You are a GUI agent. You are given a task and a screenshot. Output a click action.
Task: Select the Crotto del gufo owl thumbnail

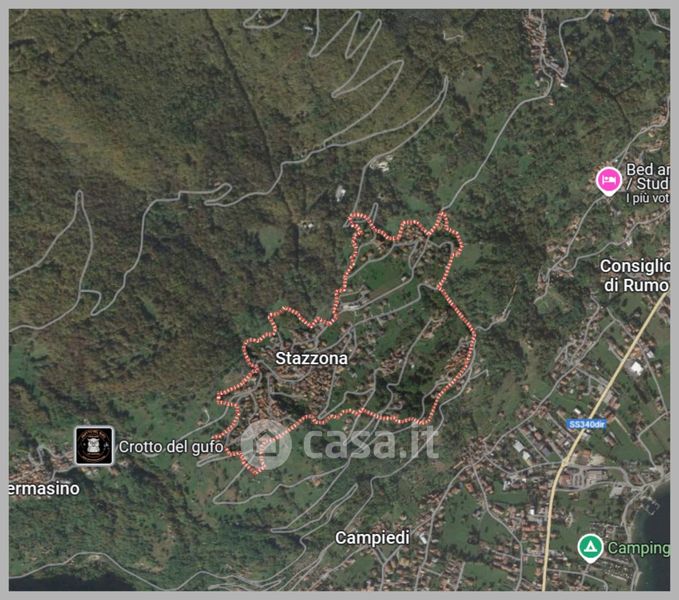click(94, 445)
